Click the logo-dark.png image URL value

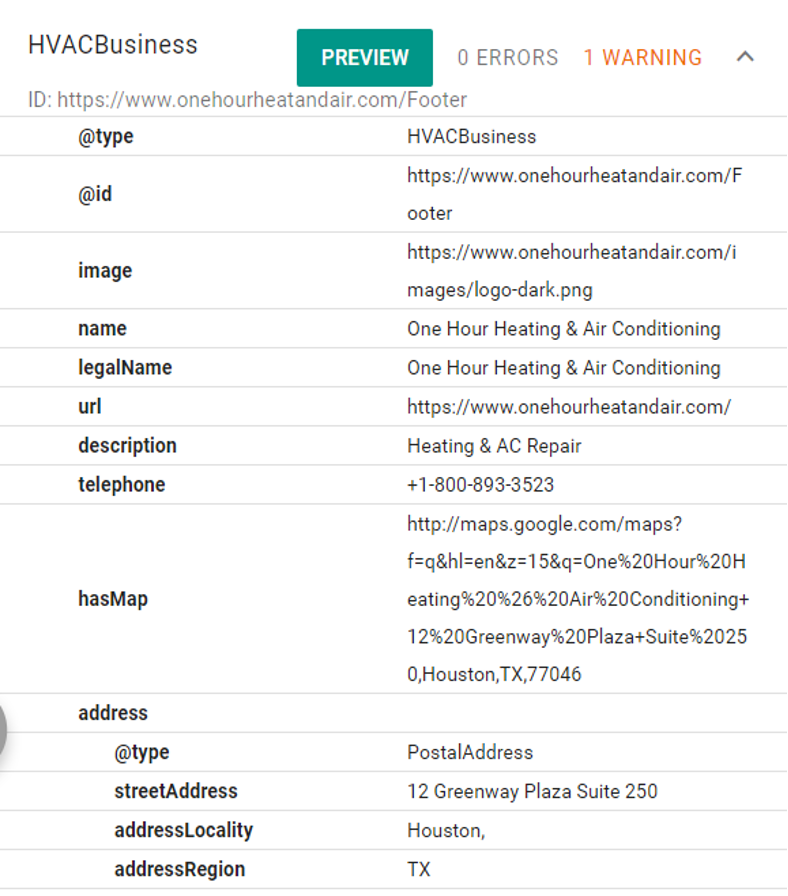tap(571, 271)
